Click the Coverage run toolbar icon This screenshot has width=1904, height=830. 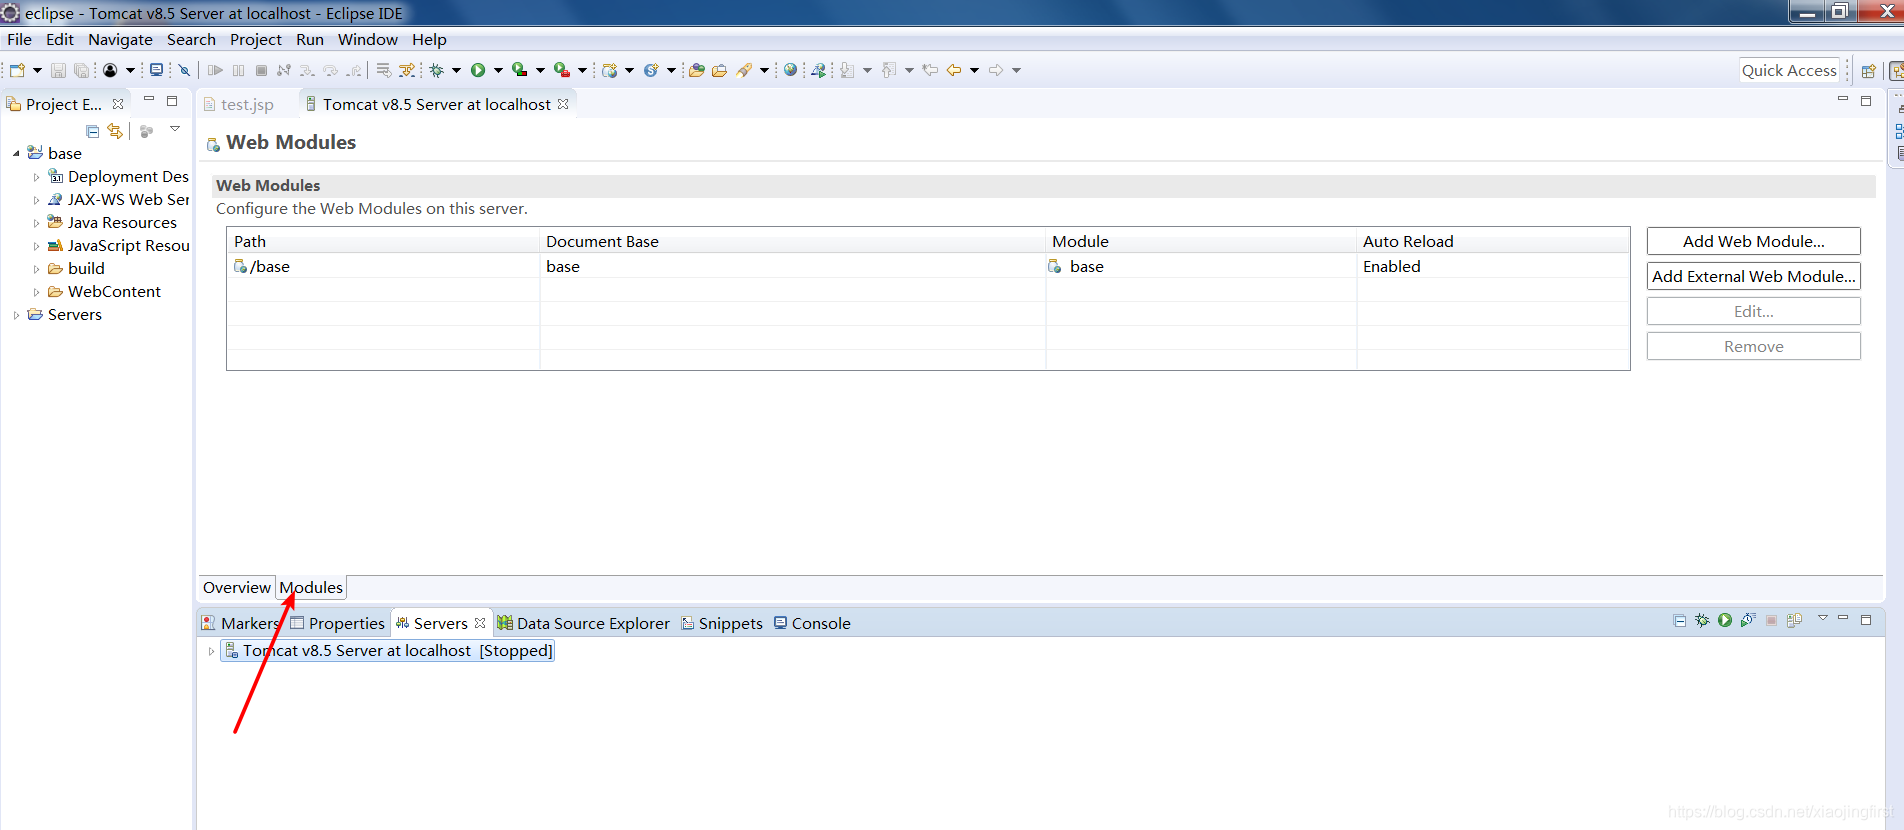tap(519, 70)
